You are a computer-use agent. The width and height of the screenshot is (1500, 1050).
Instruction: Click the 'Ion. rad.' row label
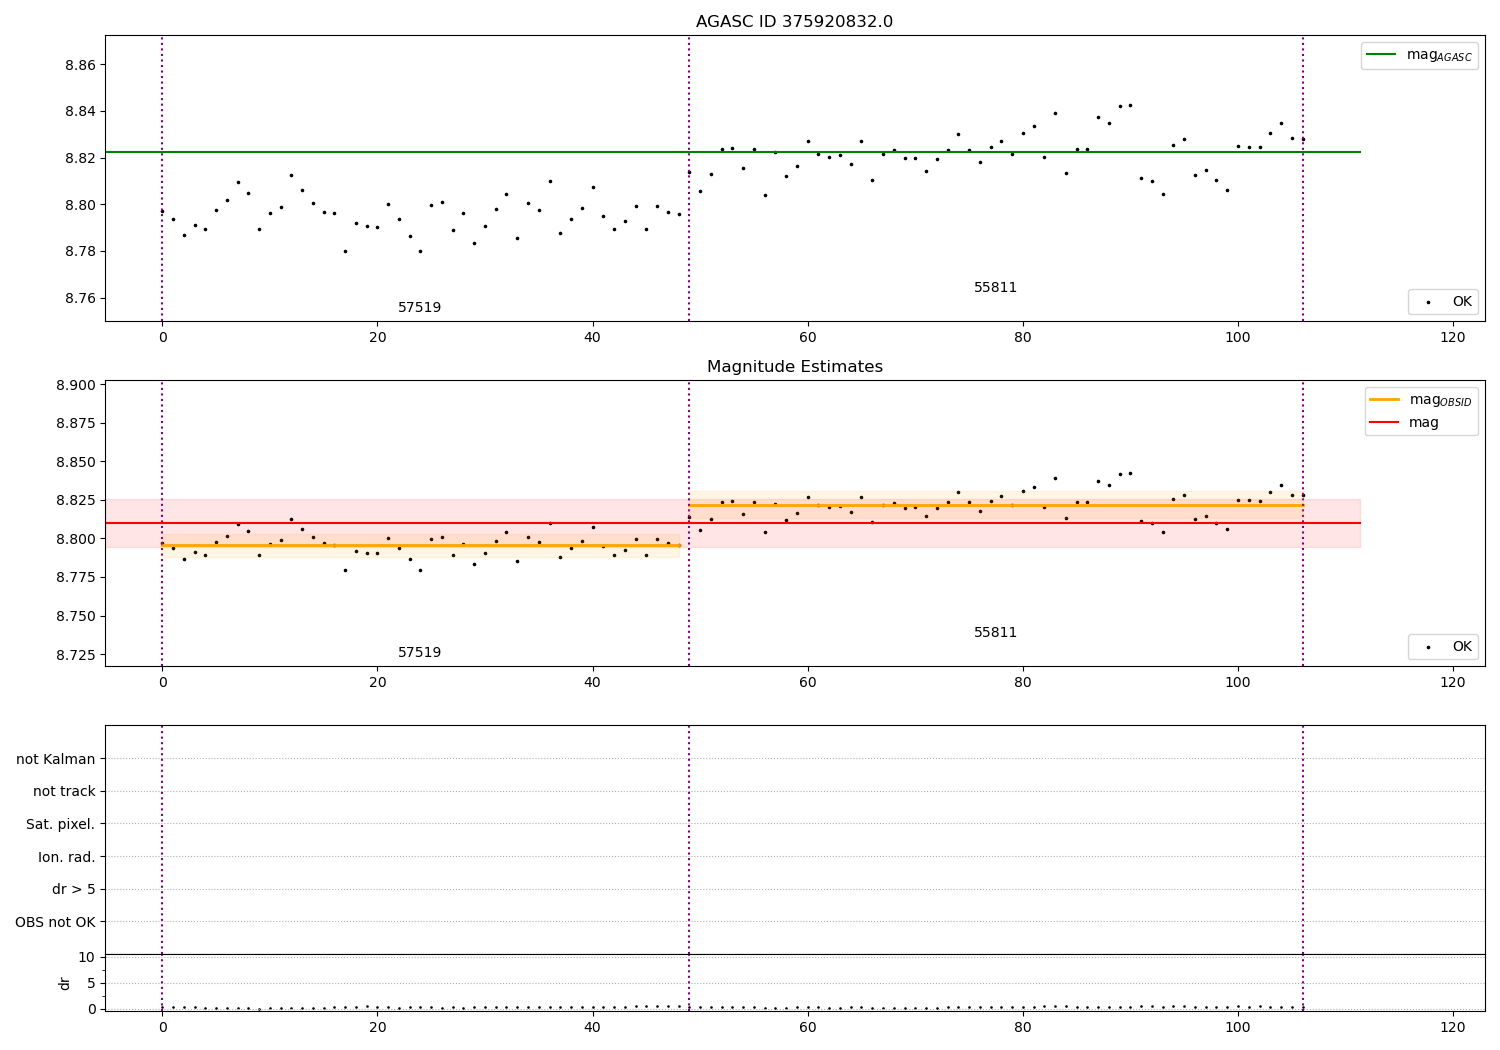click(x=67, y=858)
